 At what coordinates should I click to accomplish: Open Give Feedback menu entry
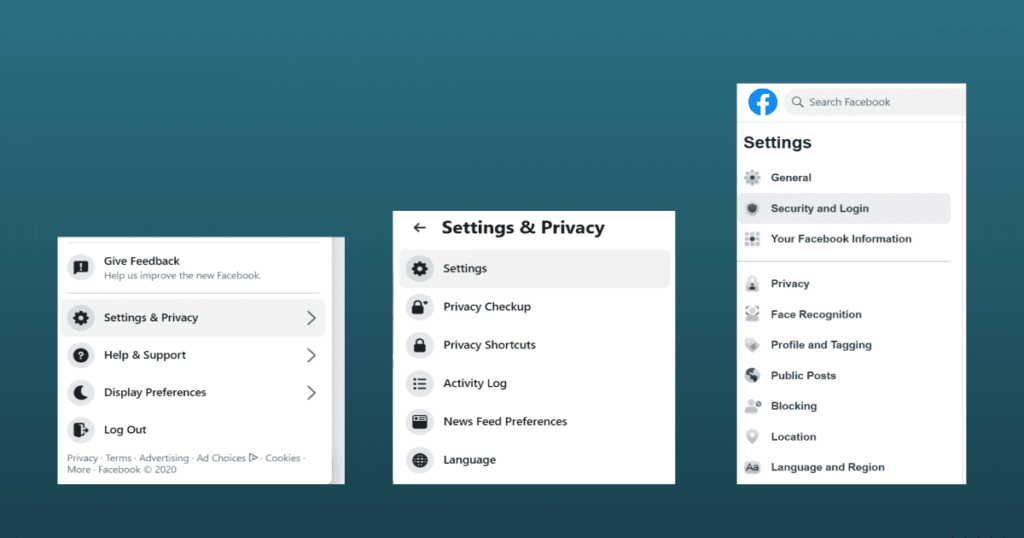(x=193, y=268)
